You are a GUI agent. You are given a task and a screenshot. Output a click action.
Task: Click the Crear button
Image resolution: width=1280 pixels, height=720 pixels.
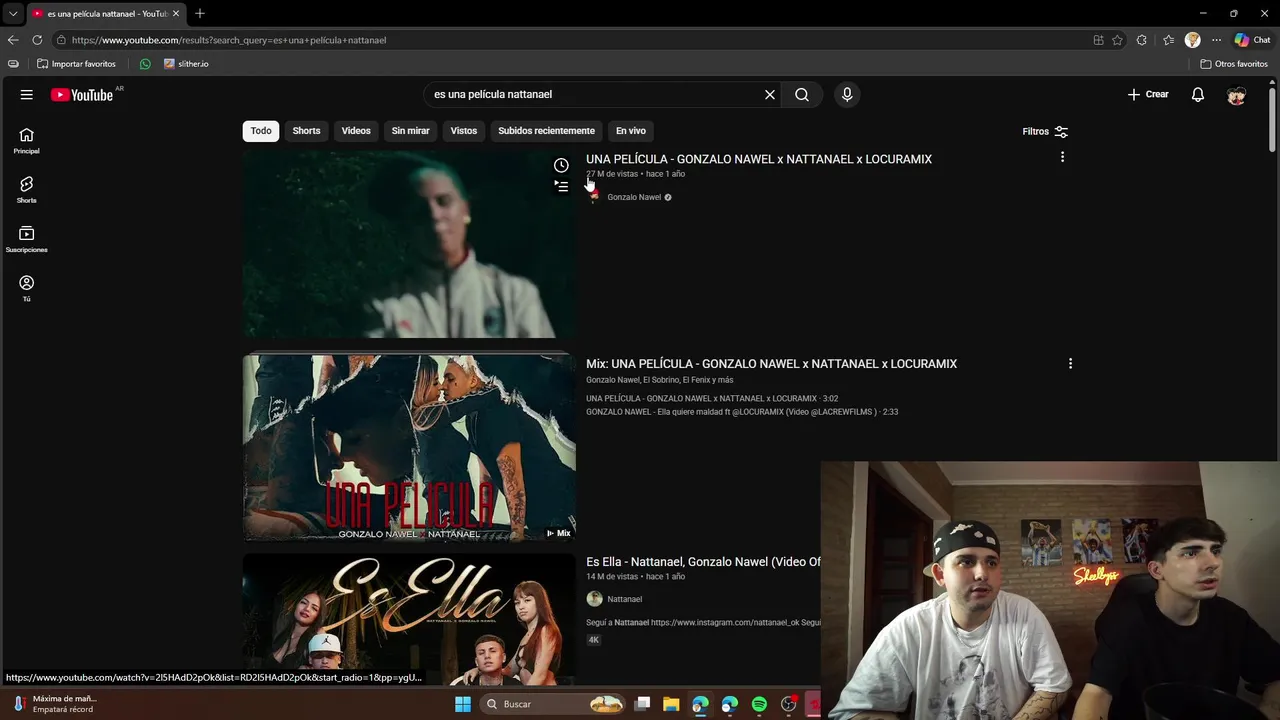click(1147, 94)
